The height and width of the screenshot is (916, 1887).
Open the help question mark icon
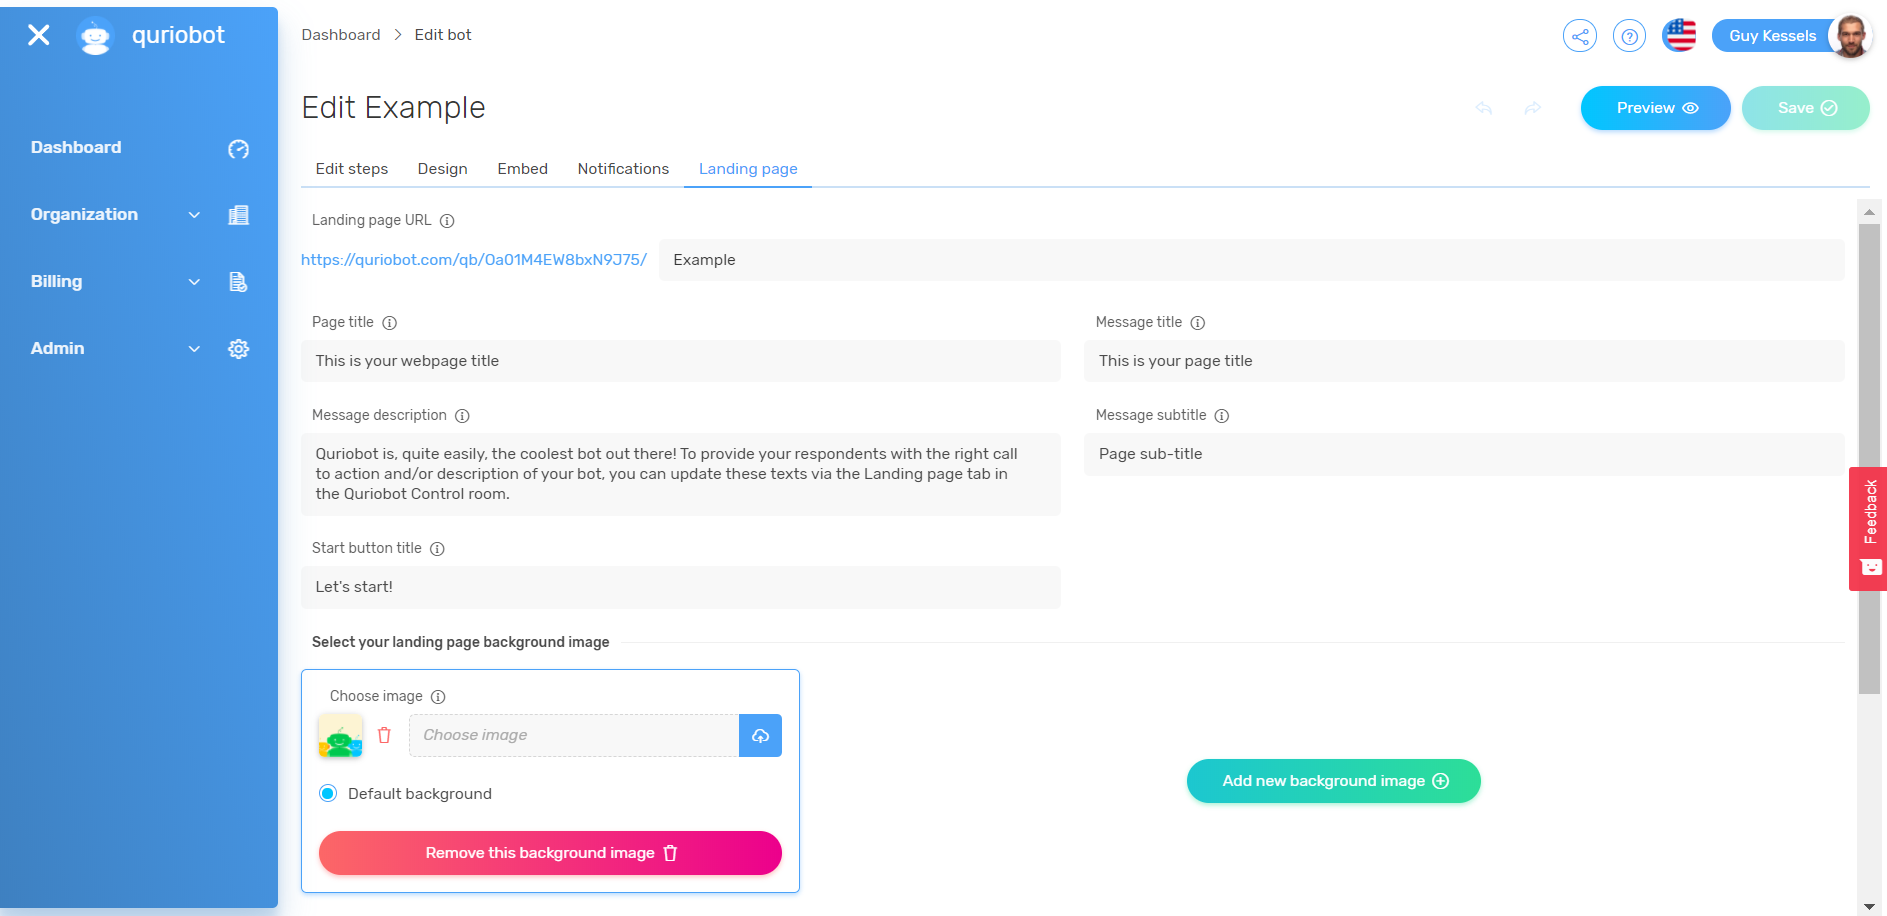pyautogui.click(x=1629, y=36)
